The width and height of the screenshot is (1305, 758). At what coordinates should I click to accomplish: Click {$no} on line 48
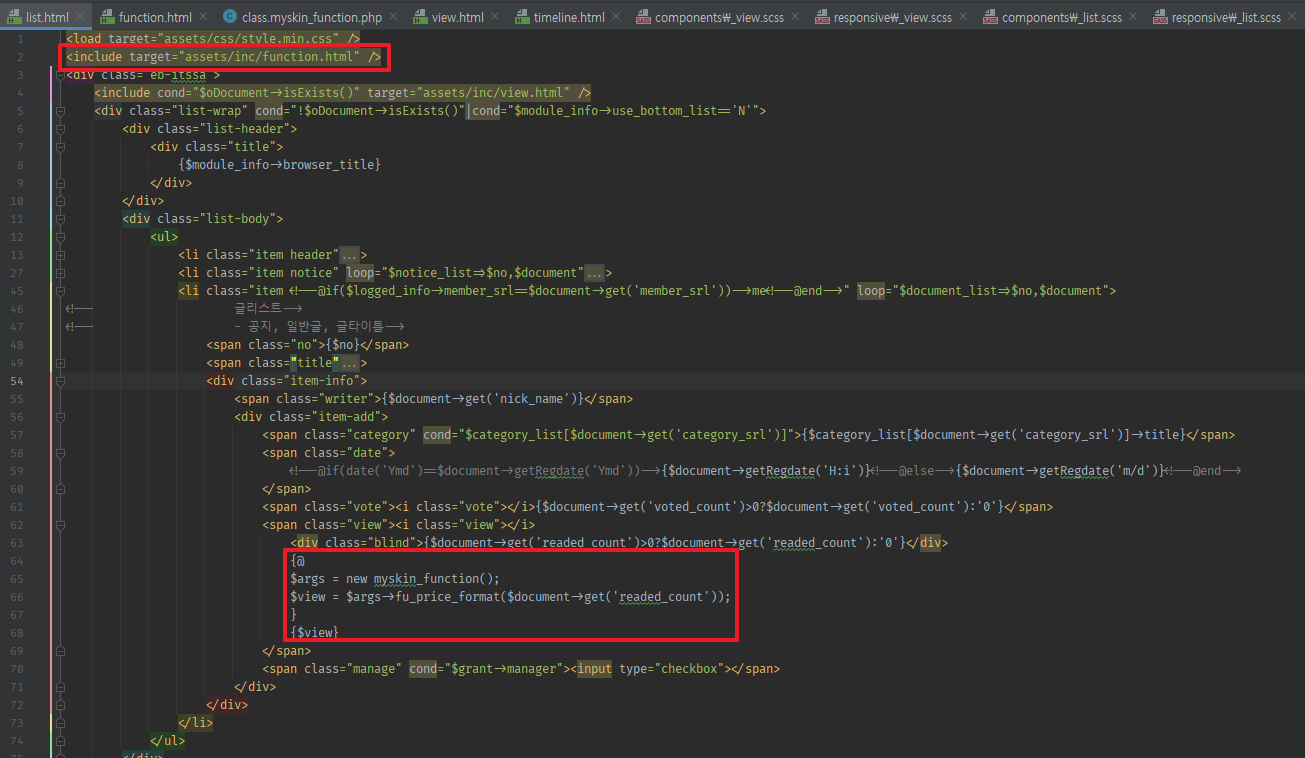[340, 345]
